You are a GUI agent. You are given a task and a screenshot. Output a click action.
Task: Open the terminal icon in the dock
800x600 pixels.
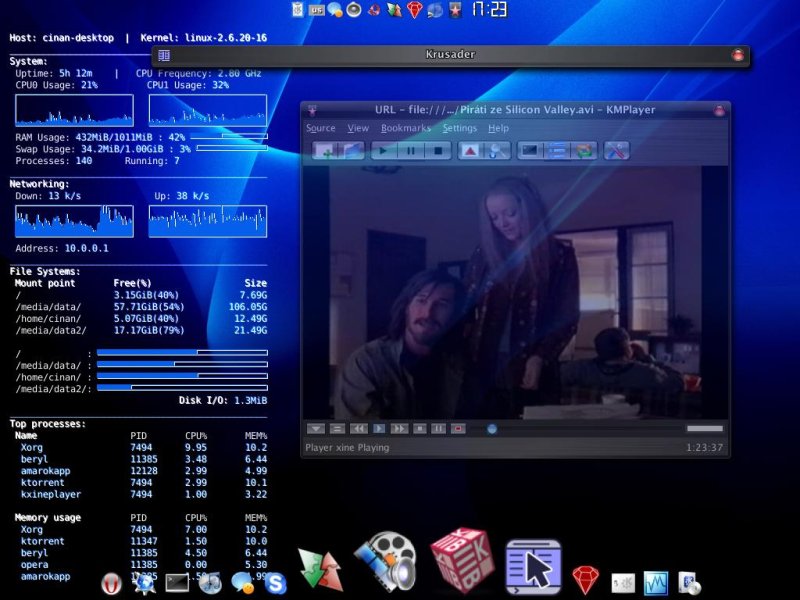pyautogui.click(x=177, y=583)
